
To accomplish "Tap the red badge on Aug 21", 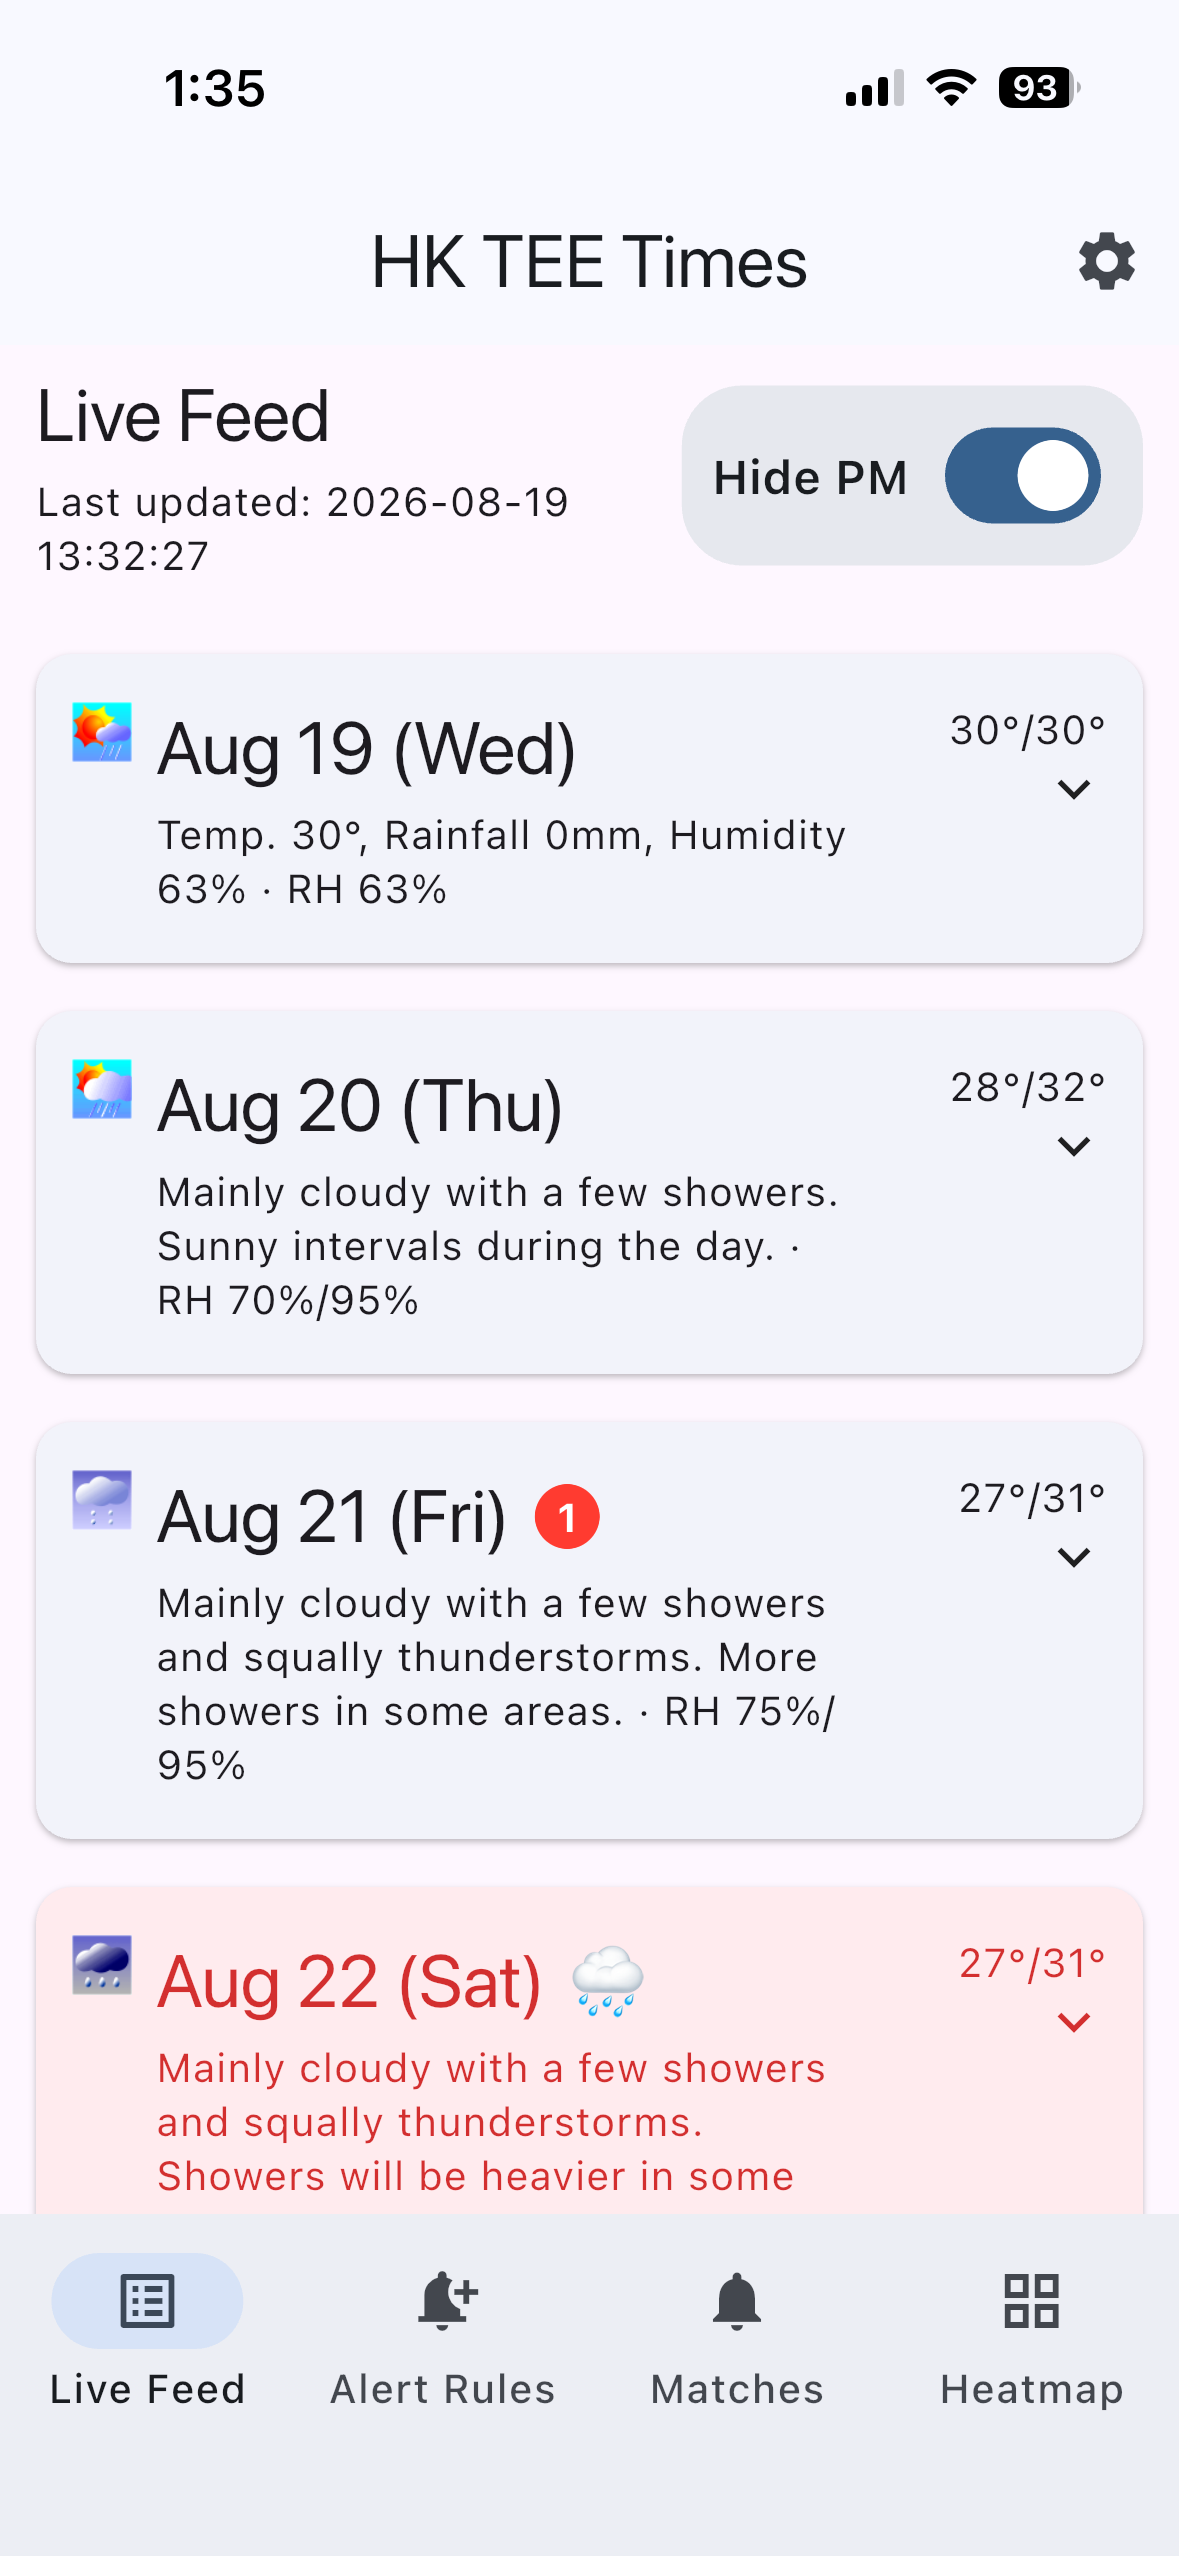I will (567, 1517).
